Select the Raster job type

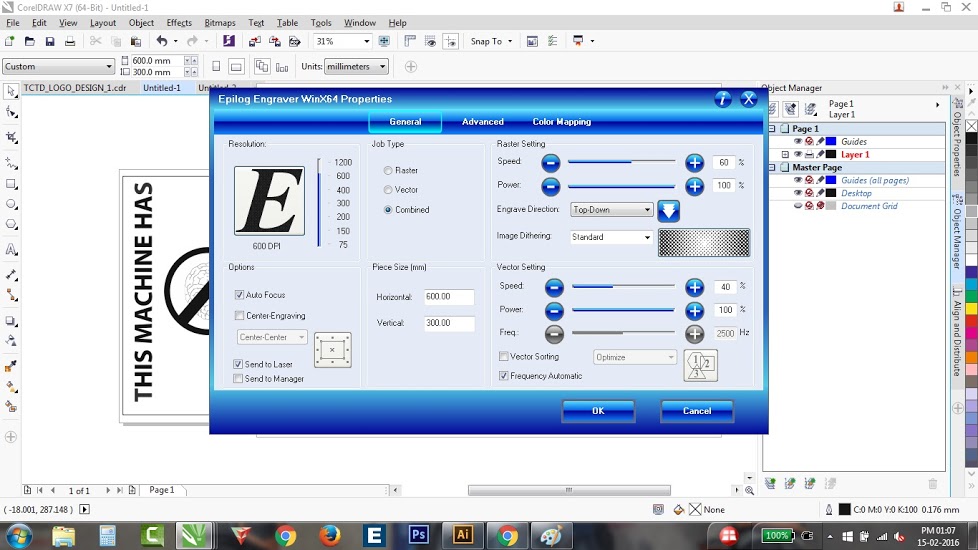coord(388,170)
